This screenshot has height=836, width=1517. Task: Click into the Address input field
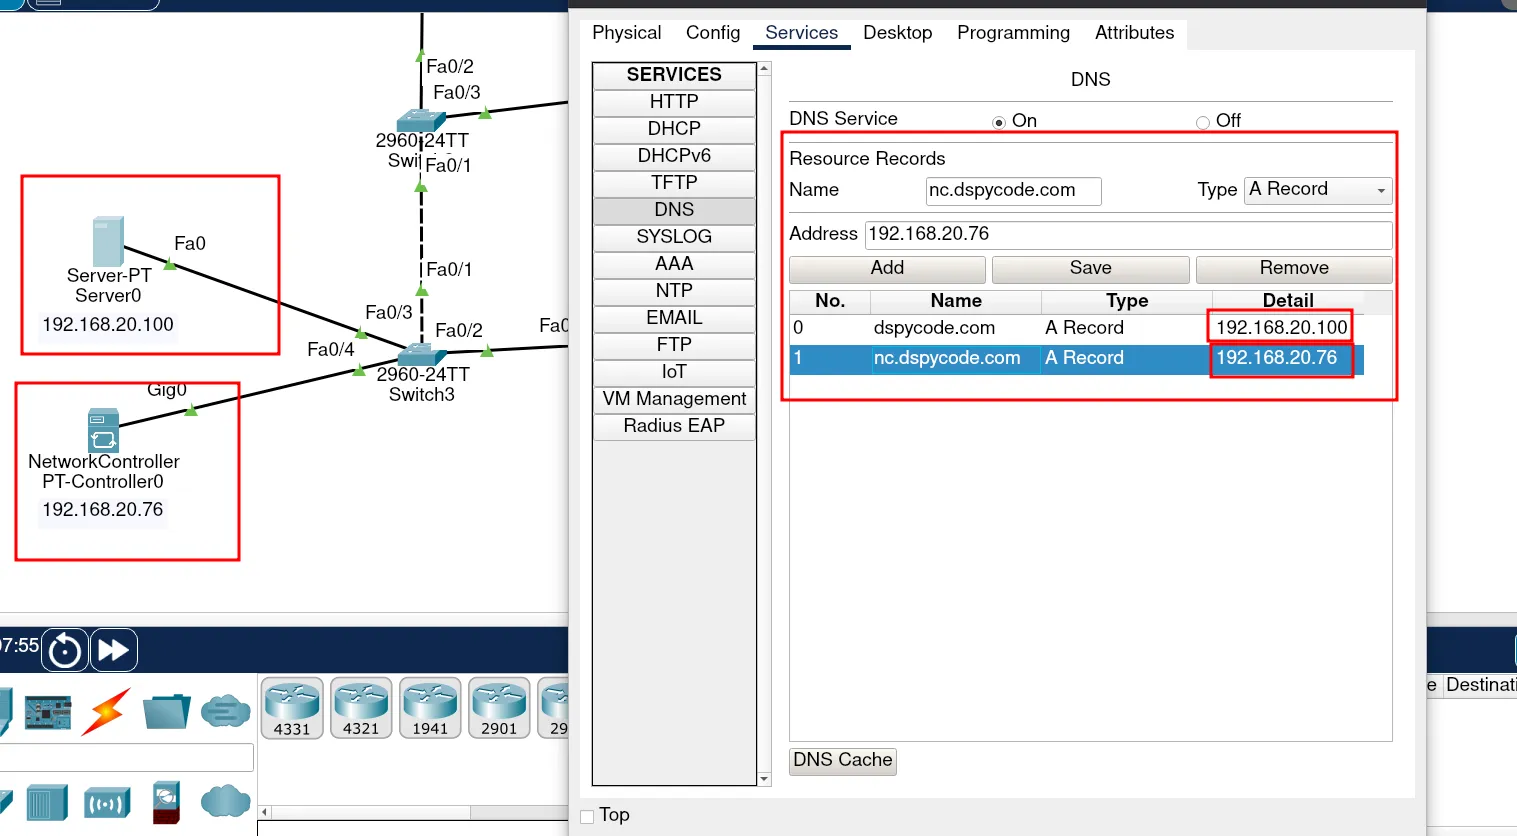[x=1127, y=234]
